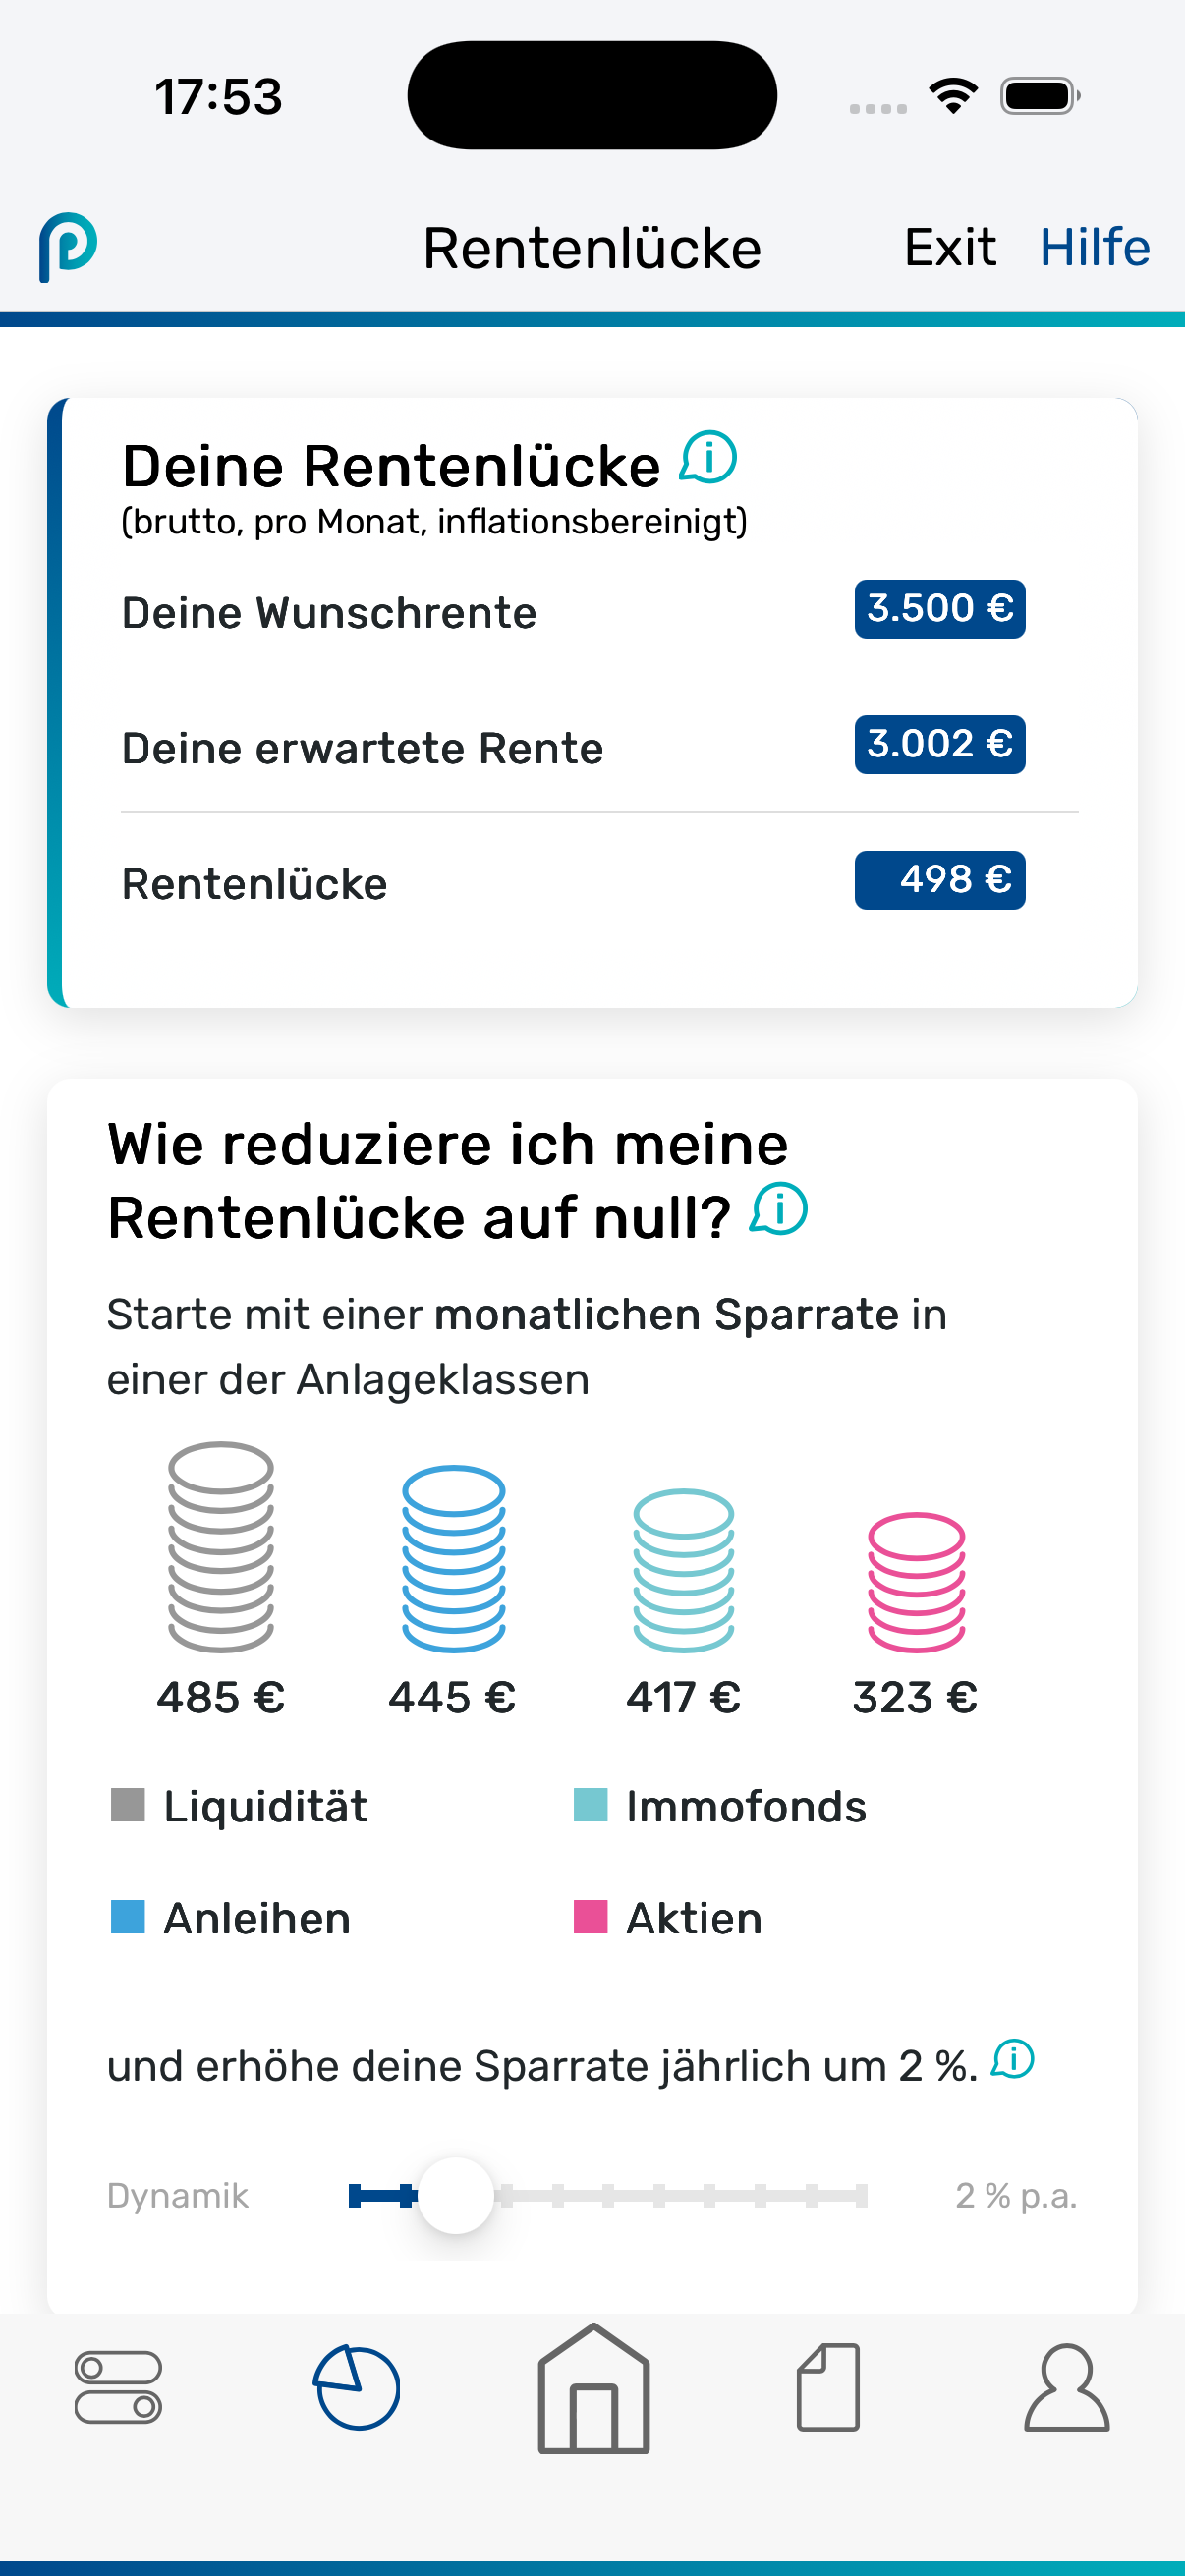Open profile tab in bottom bar
This screenshot has height=2576, width=1185.
coord(1067,2387)
